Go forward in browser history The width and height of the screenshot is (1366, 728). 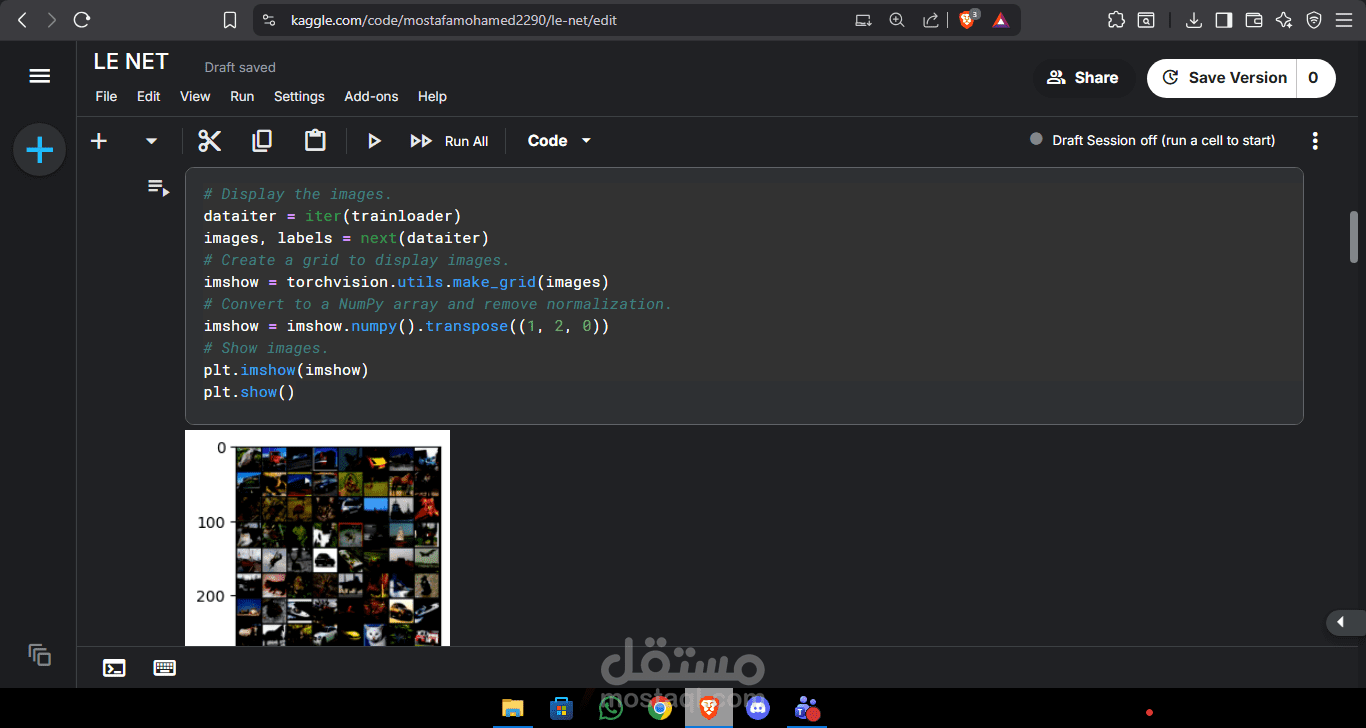pyautogui.click(x=51, y=19)
